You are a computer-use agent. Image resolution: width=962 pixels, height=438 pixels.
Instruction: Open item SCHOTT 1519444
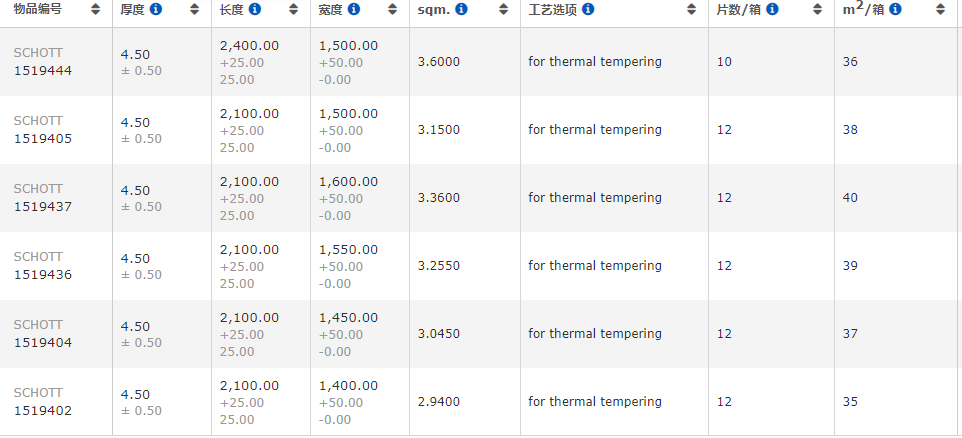42,70
